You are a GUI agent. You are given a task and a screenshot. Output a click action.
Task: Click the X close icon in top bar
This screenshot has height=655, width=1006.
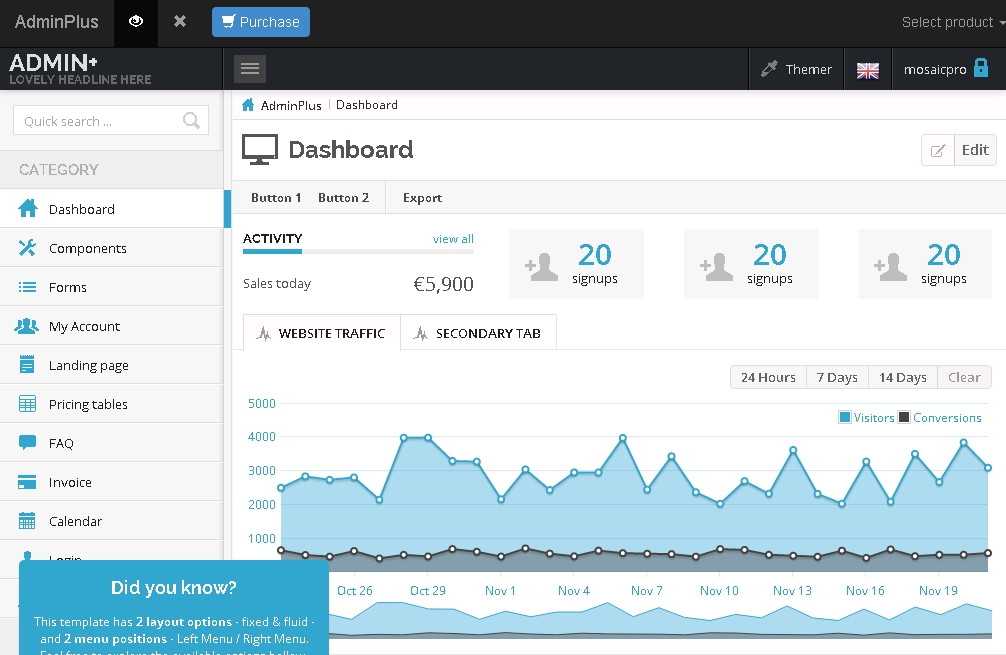click(x=180, y=22)
